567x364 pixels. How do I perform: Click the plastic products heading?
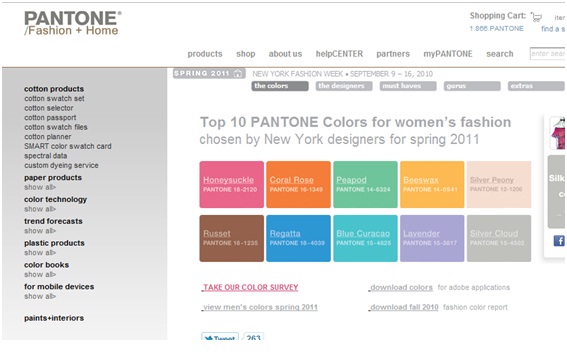click(x=54, y=243)
